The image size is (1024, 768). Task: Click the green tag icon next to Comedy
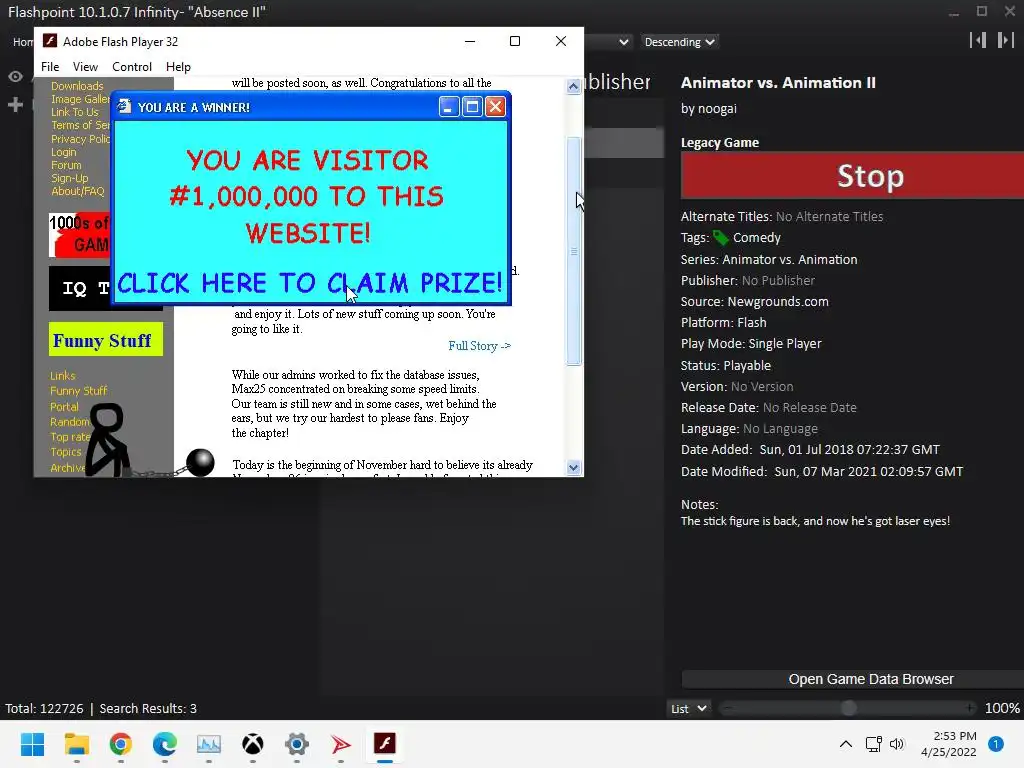point(721,238)
